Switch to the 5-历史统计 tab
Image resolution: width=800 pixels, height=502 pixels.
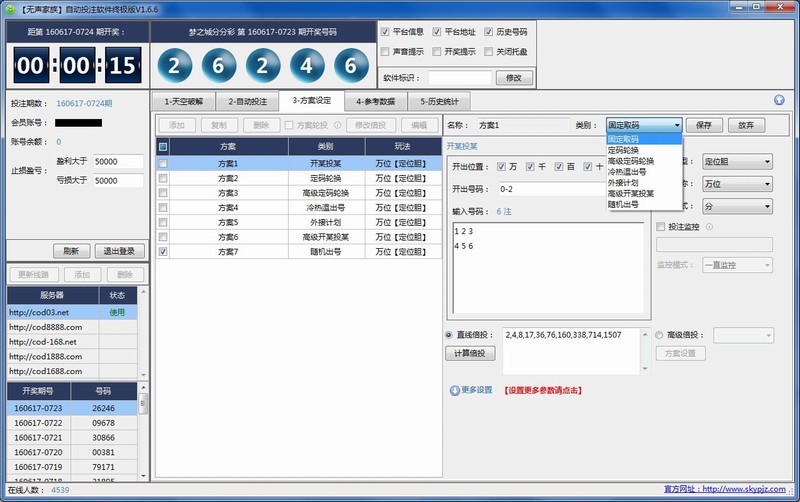click(x=440, y=101)
